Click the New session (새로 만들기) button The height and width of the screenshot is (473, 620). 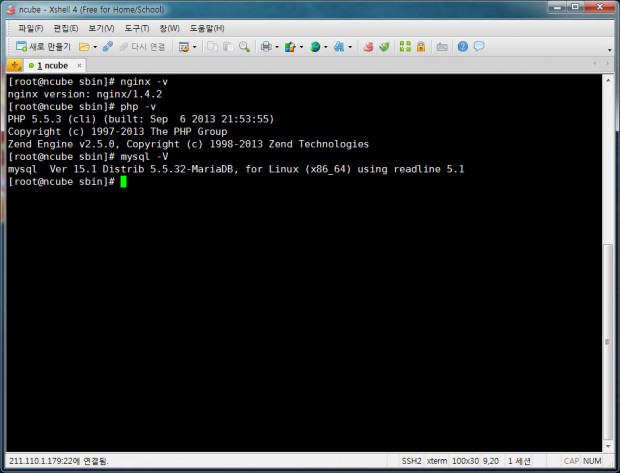point(42,47)
